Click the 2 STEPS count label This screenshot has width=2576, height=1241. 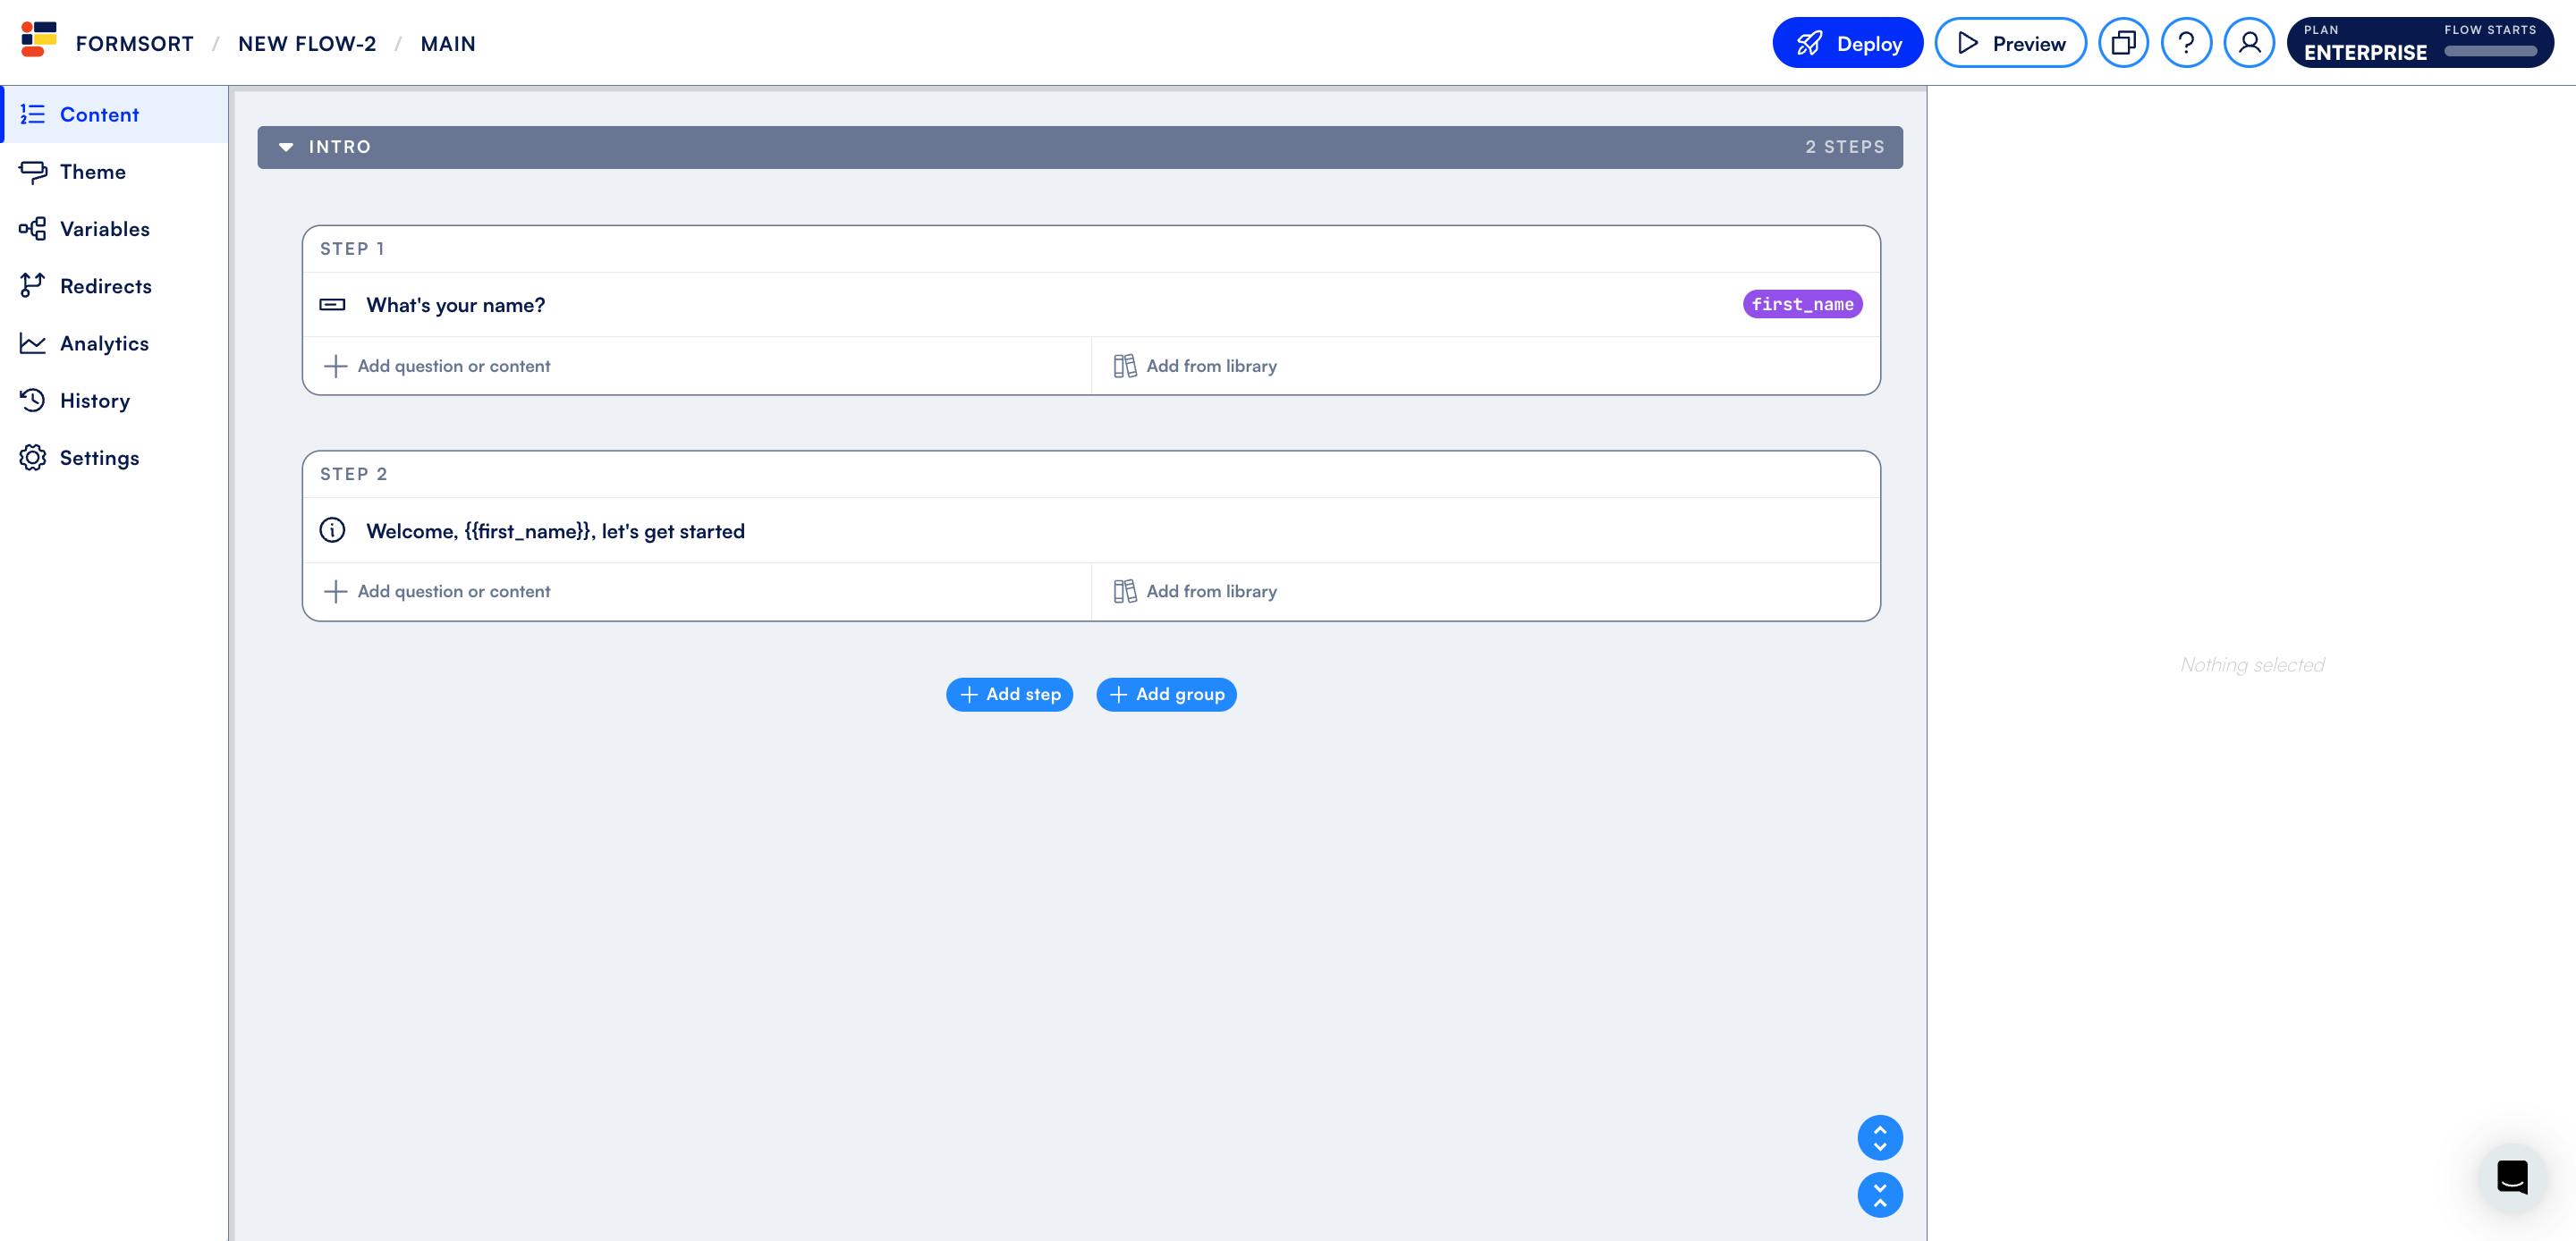(1845, 147)
